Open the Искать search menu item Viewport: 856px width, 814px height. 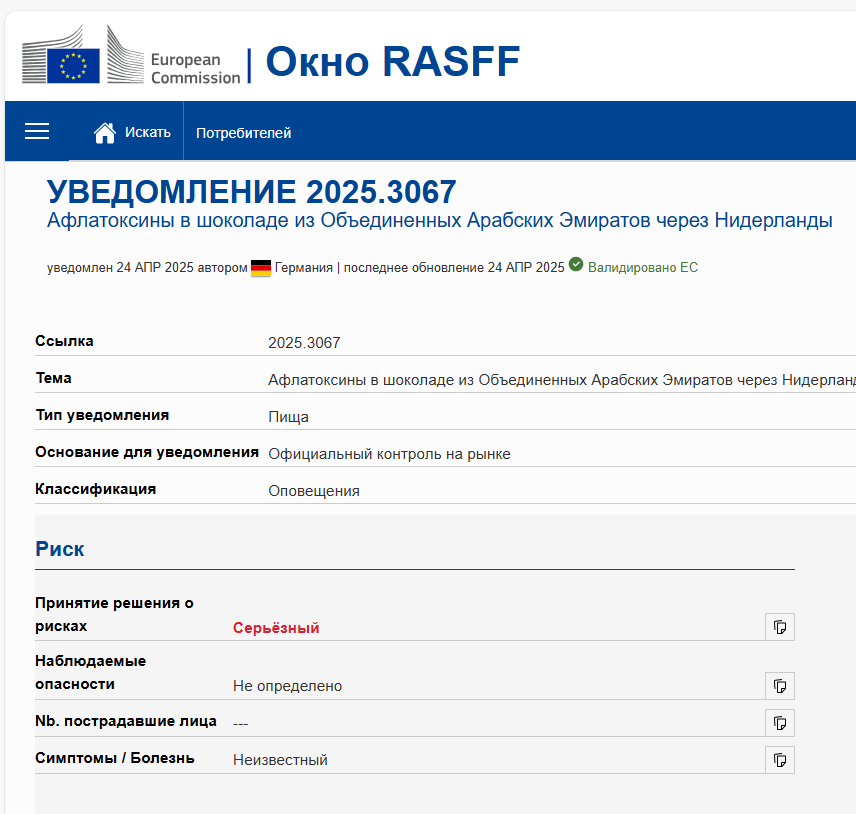[x=147, y=132]
